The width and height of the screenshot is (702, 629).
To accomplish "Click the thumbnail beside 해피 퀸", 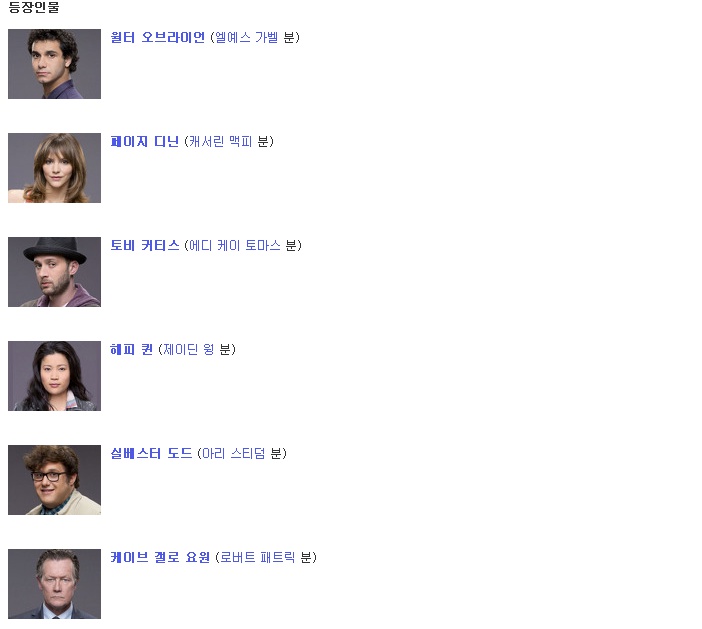I will [54, 376].
